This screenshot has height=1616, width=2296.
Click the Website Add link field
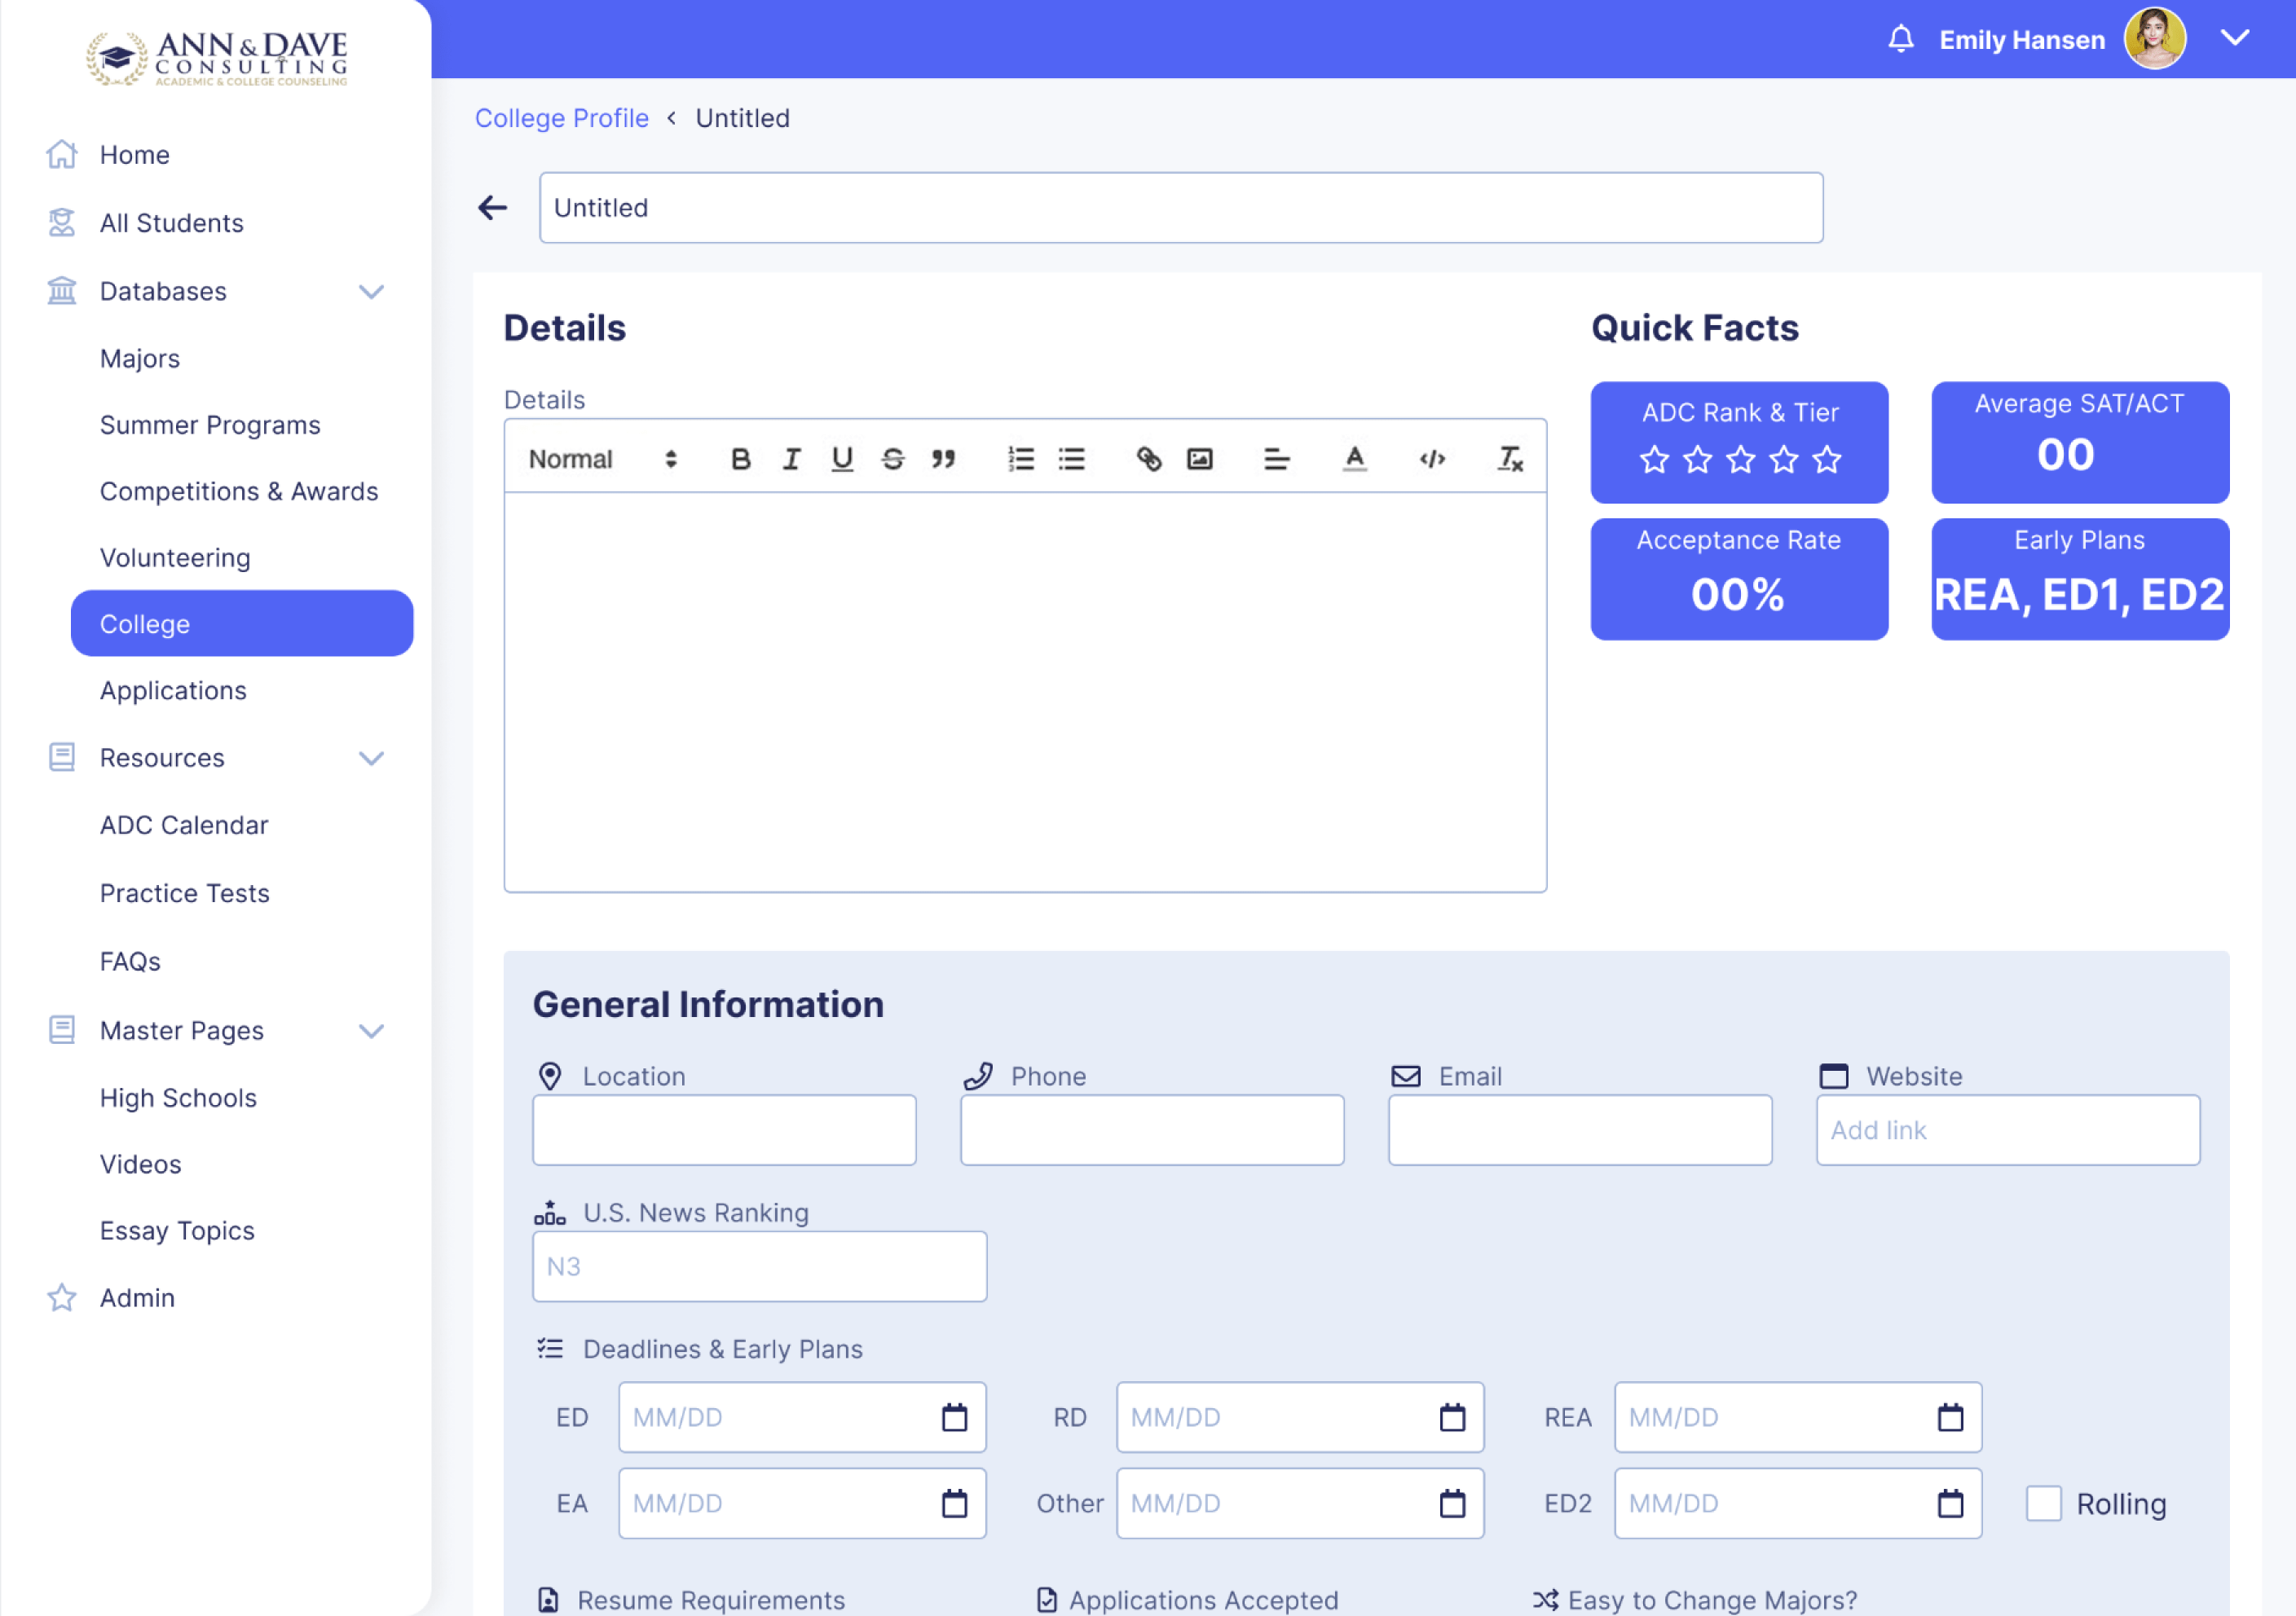[x=2008, y=1130]
